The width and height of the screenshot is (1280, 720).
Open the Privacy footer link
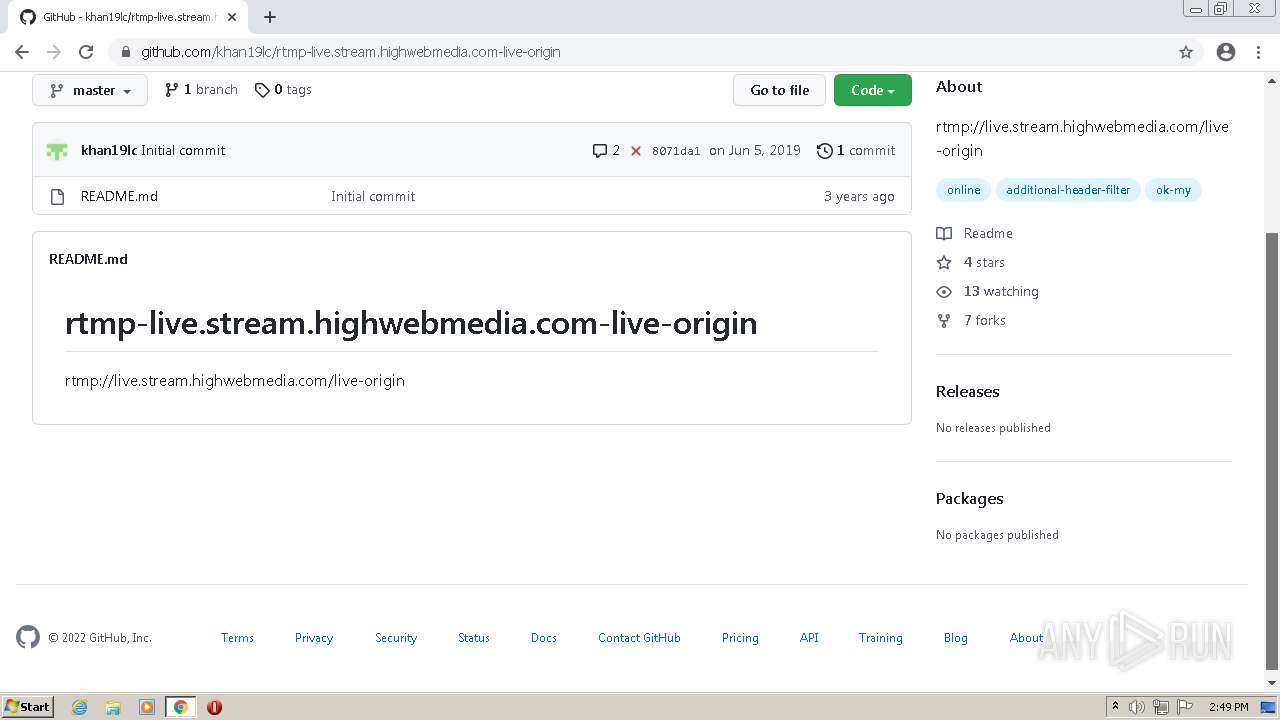pyautogui.click(x=314, y=638)
